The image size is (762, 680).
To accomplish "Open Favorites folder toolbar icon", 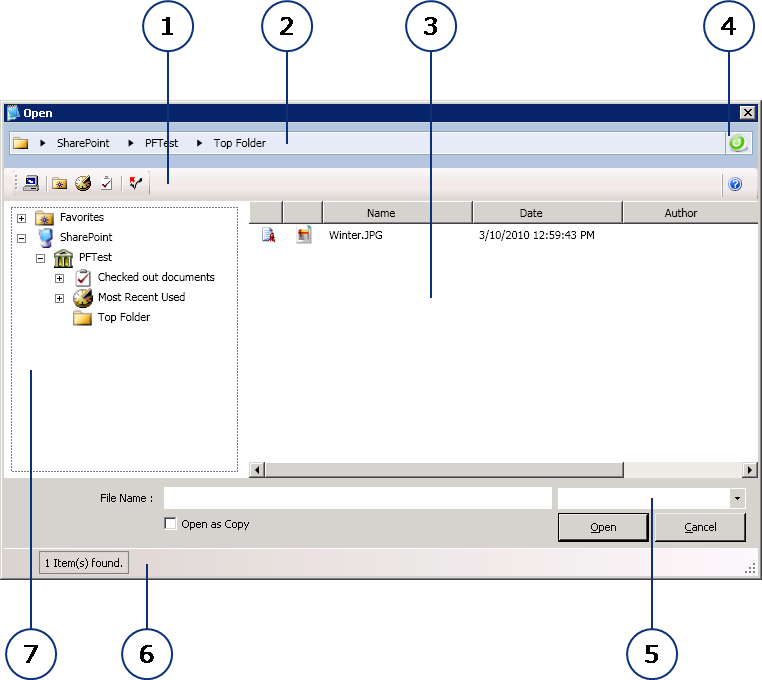I will pos(59,184).
